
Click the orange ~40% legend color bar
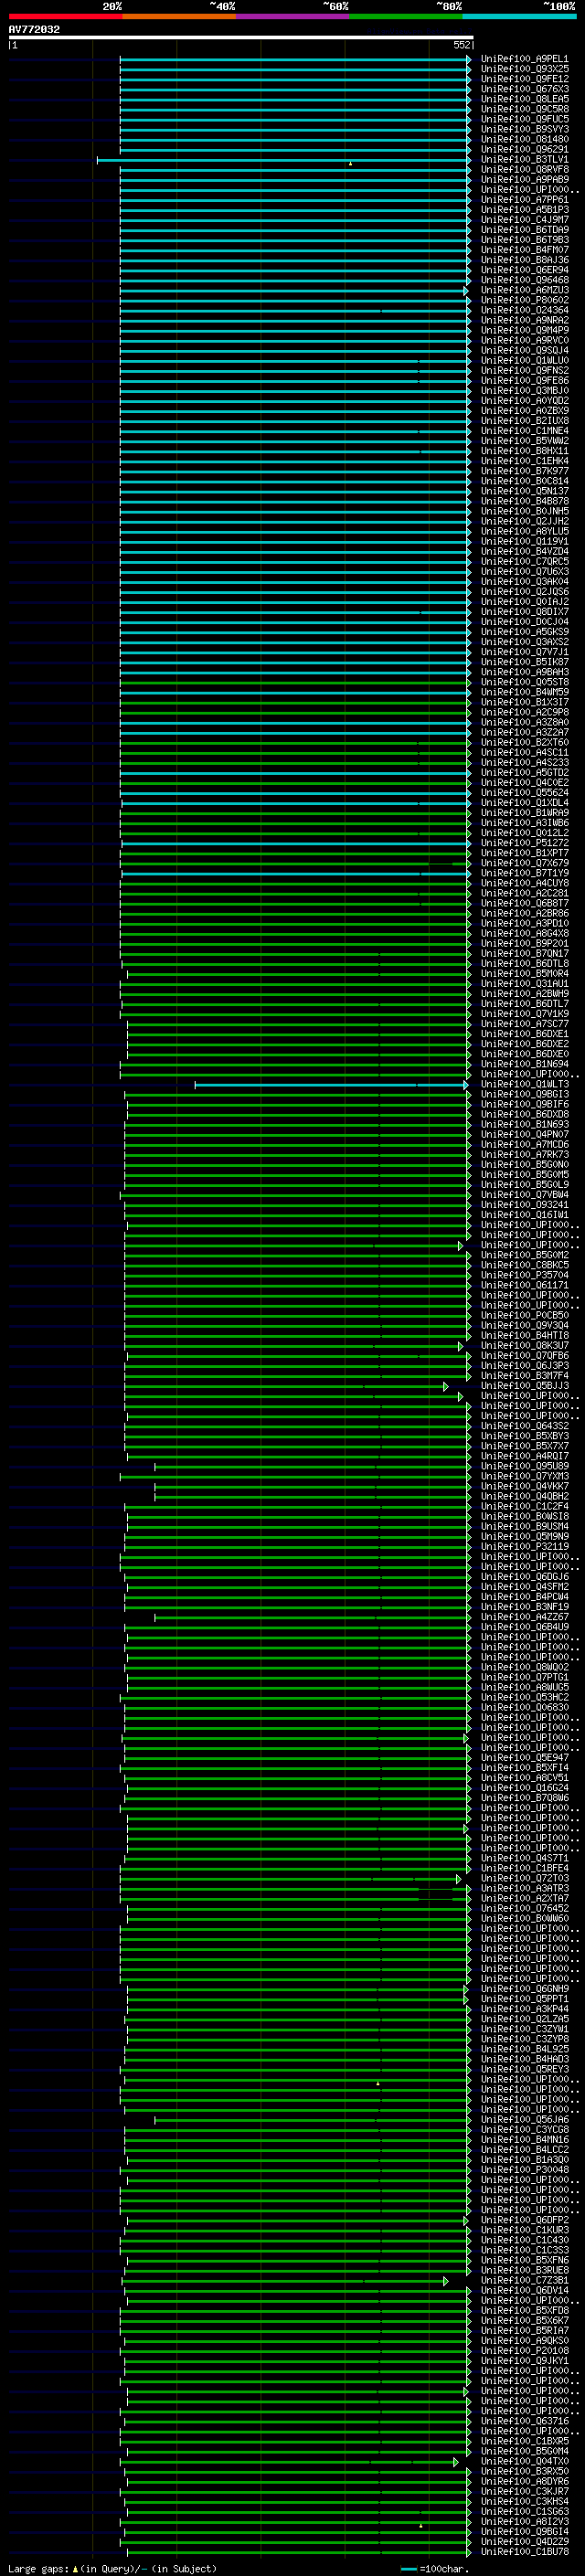(179, 16)
